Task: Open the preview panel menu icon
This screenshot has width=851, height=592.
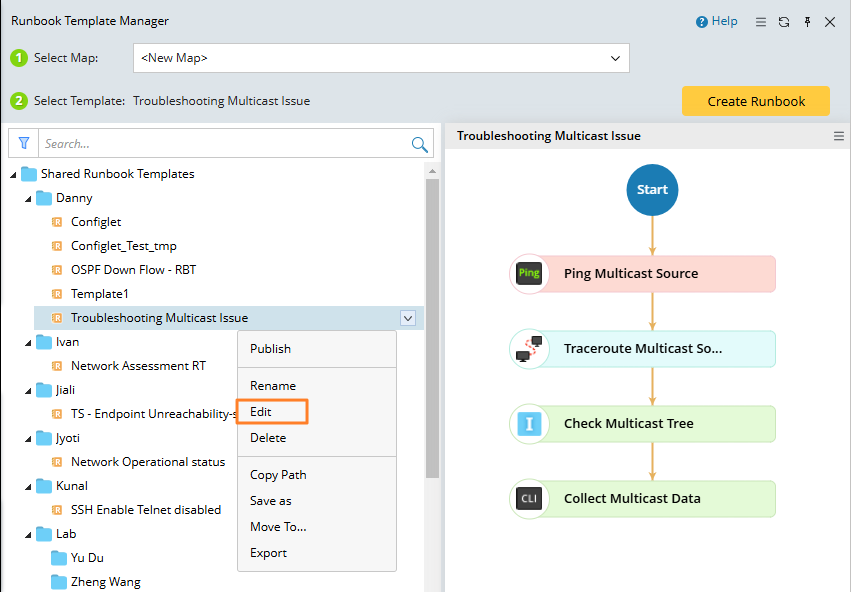Action: [x=839, y=136]
